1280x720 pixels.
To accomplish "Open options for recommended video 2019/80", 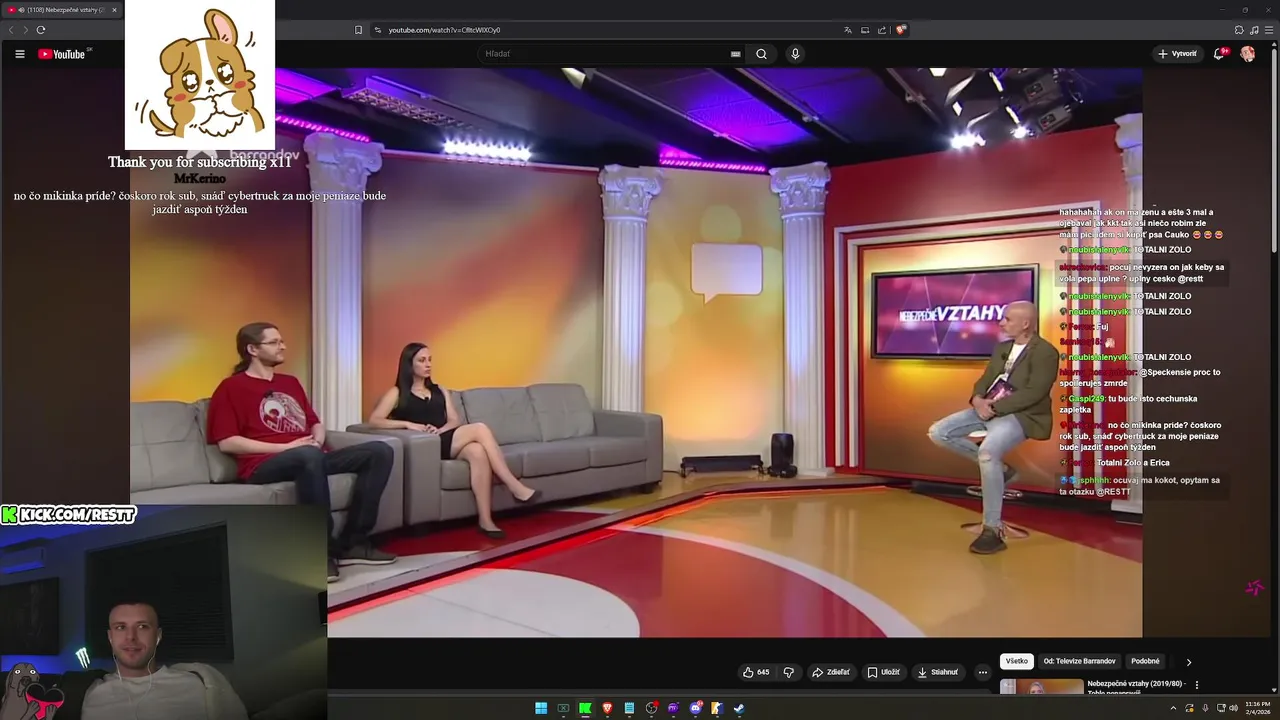I will click(x=1197, y=685).
